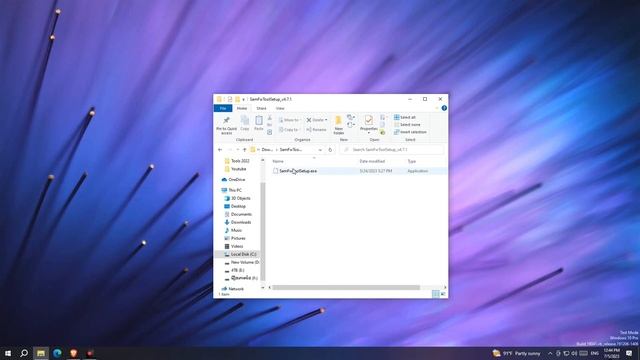
Task: Click the Paste shortcut icon
Action: point(269,132)
